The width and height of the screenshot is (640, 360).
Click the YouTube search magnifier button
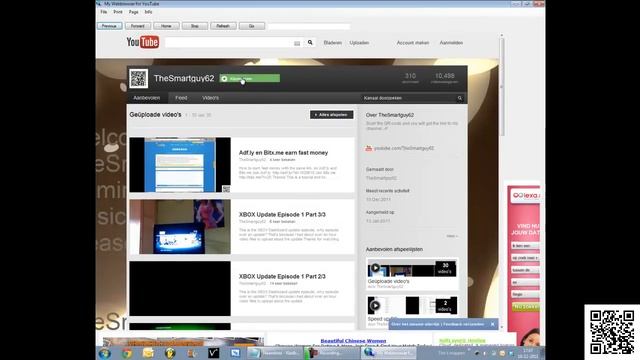pyautogui.click(x=310, y=42)
